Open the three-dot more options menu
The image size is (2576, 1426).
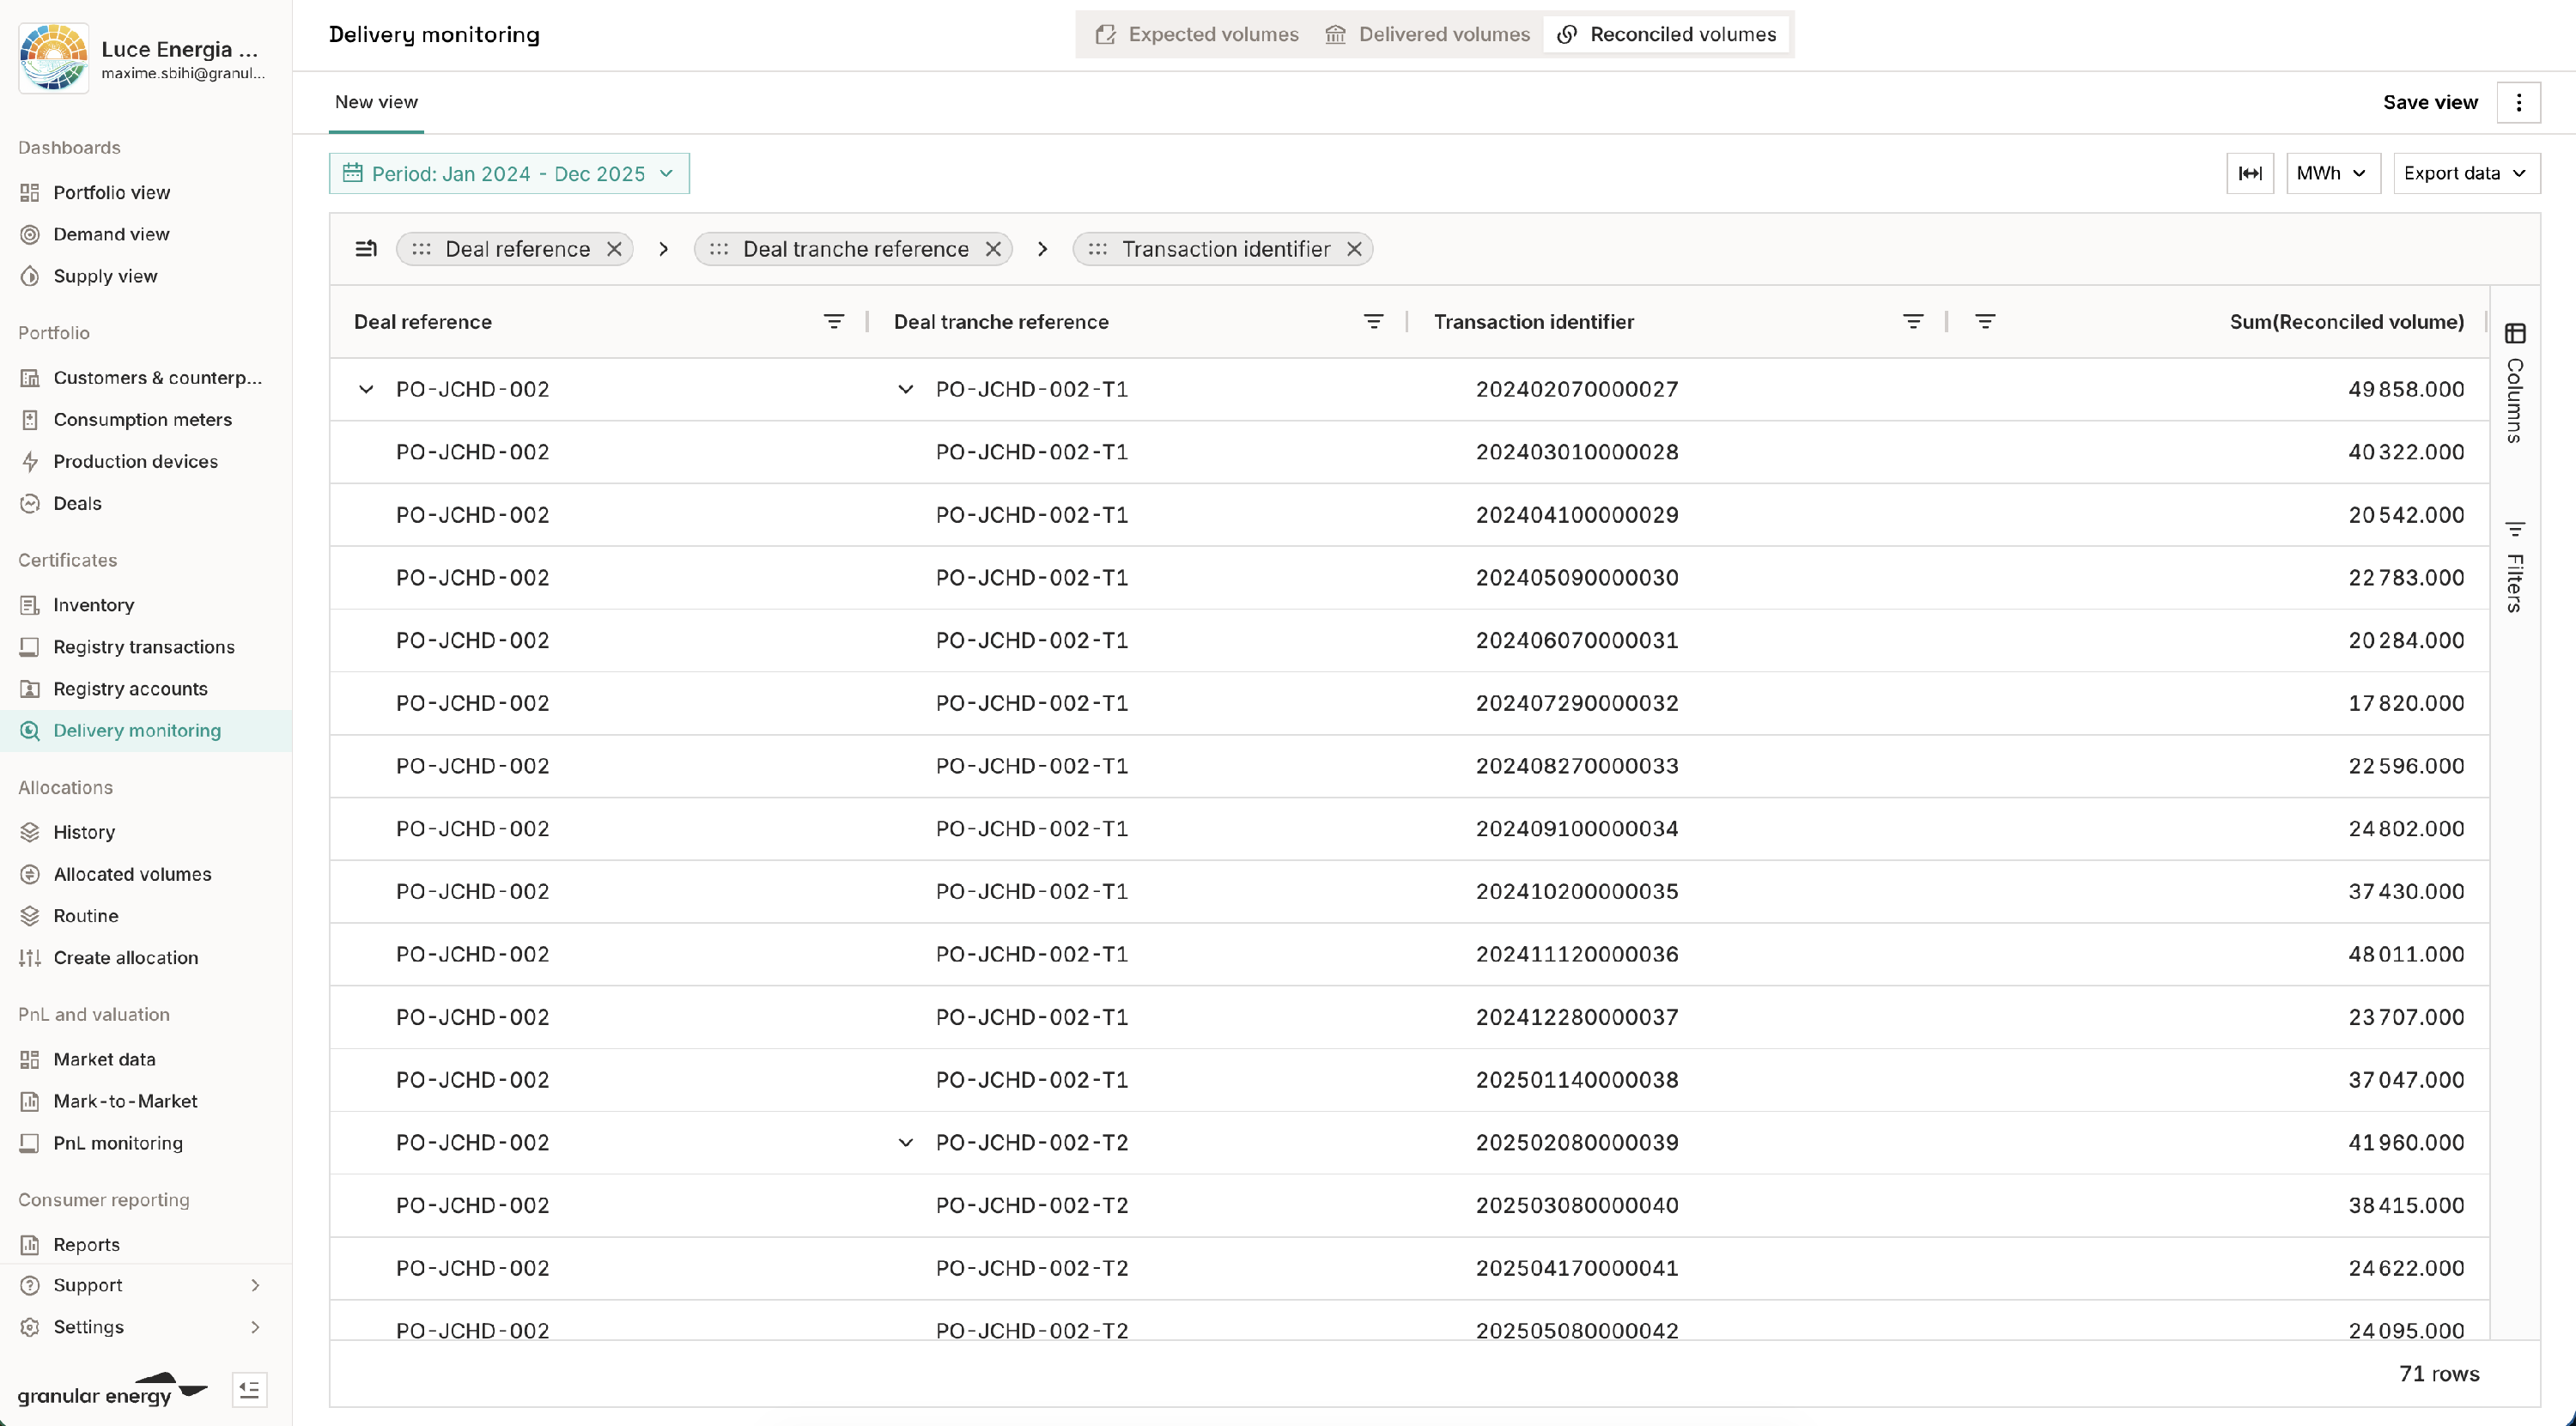coord(2518,102)
